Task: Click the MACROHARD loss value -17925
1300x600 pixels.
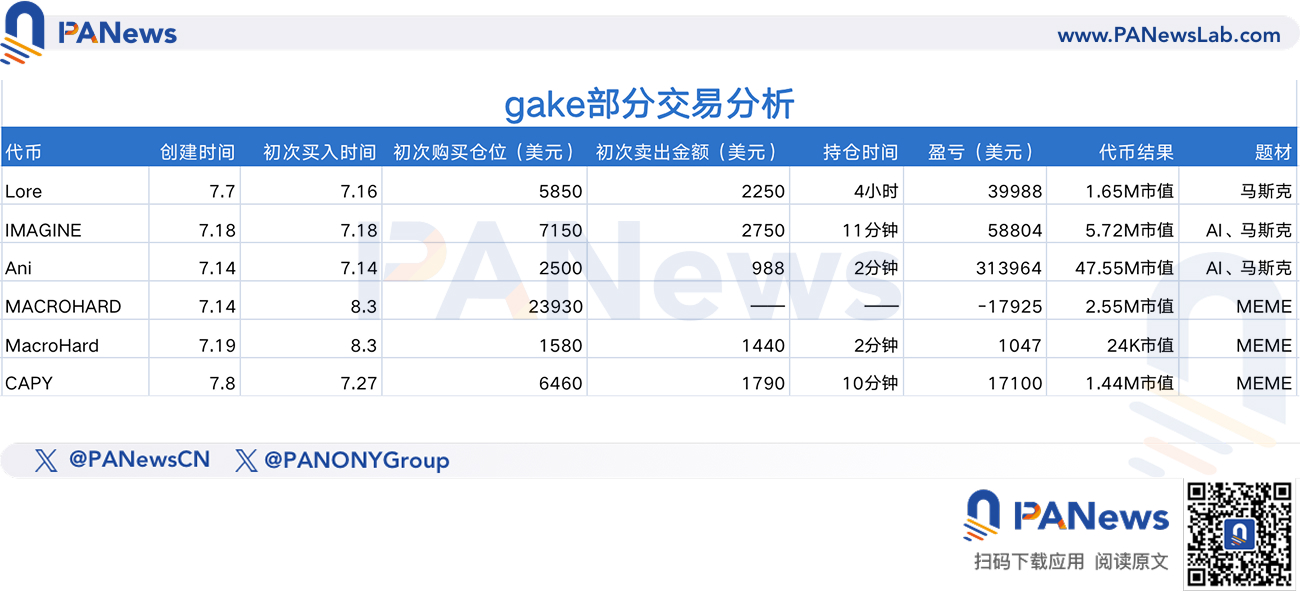Action: click(1009, 306)
